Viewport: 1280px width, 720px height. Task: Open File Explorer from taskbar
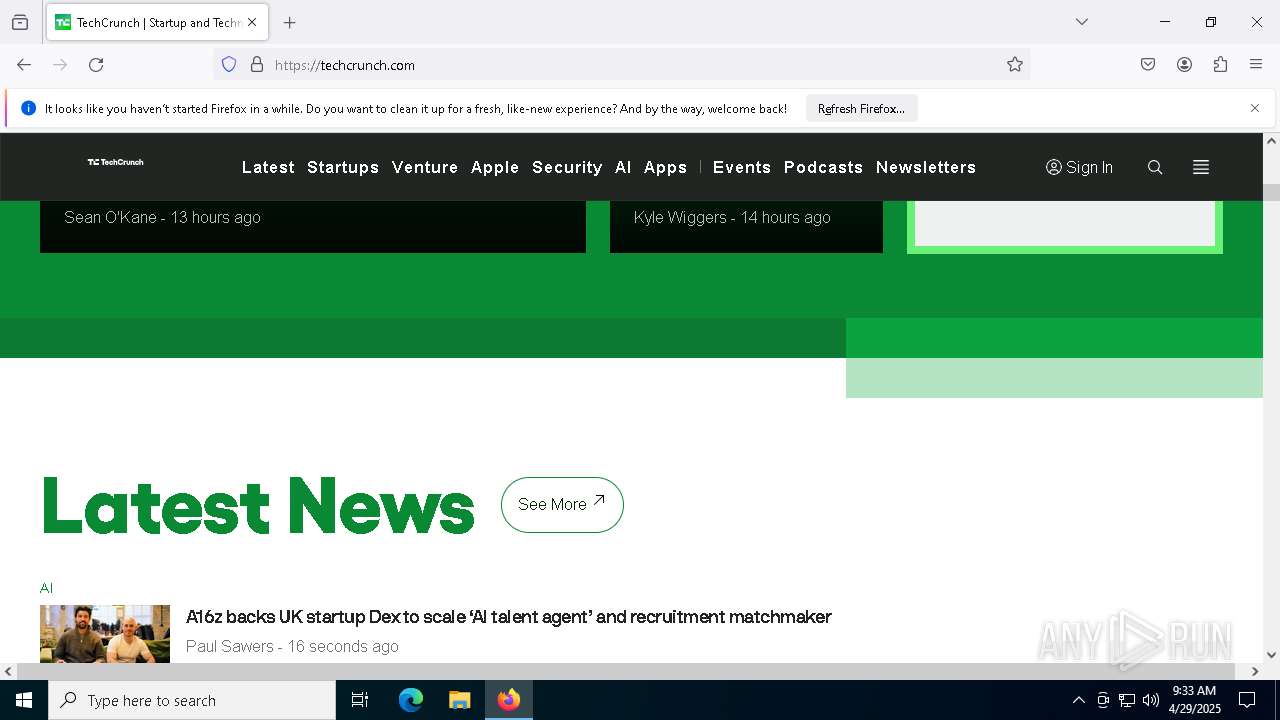459,700
